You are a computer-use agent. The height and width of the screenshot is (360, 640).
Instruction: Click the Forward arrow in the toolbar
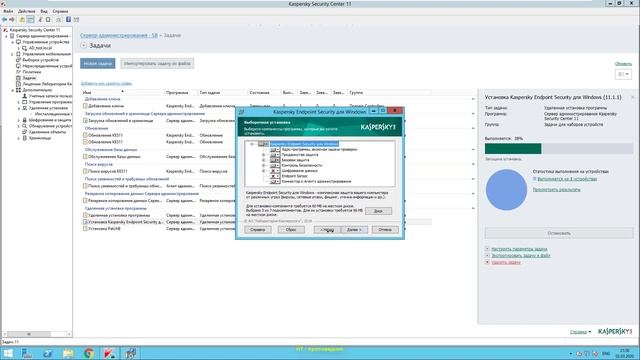click(x=12, y=20)
